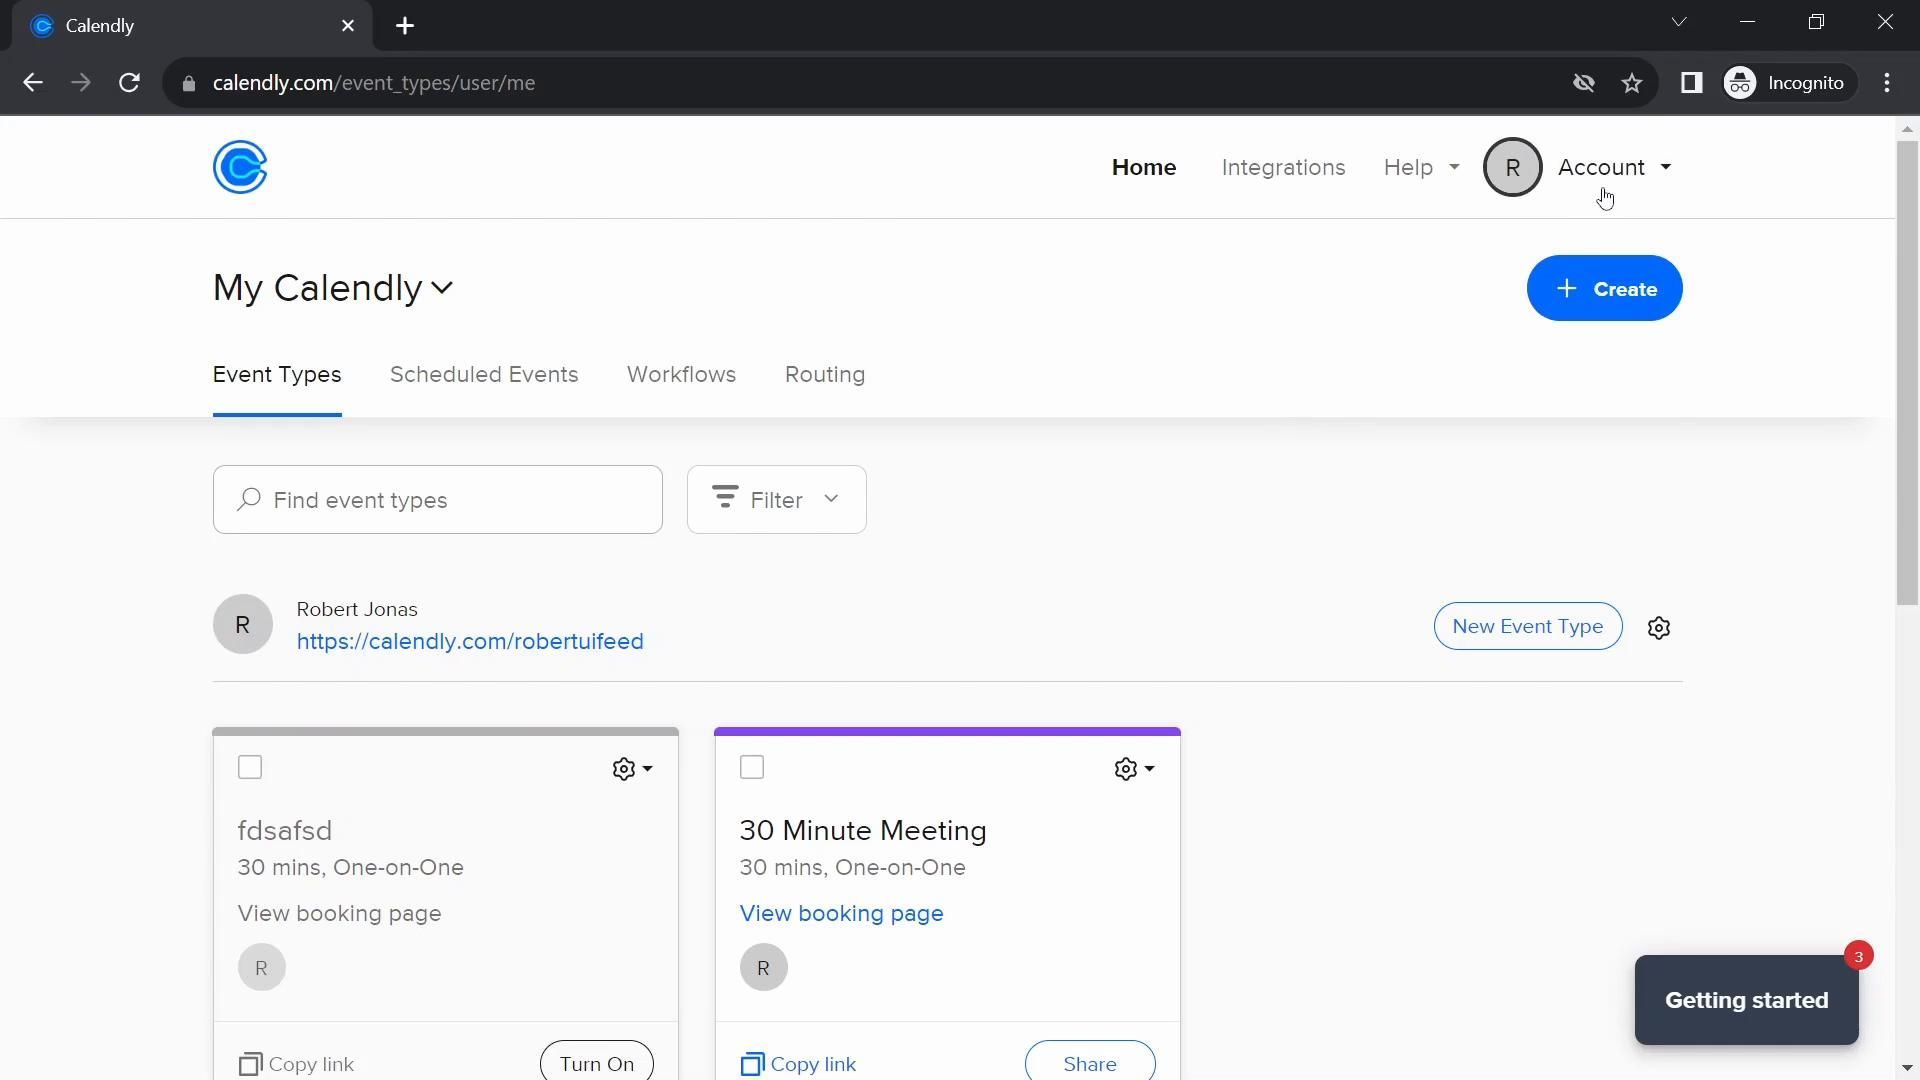Bookmark this page with star icon

(1632, 83)
